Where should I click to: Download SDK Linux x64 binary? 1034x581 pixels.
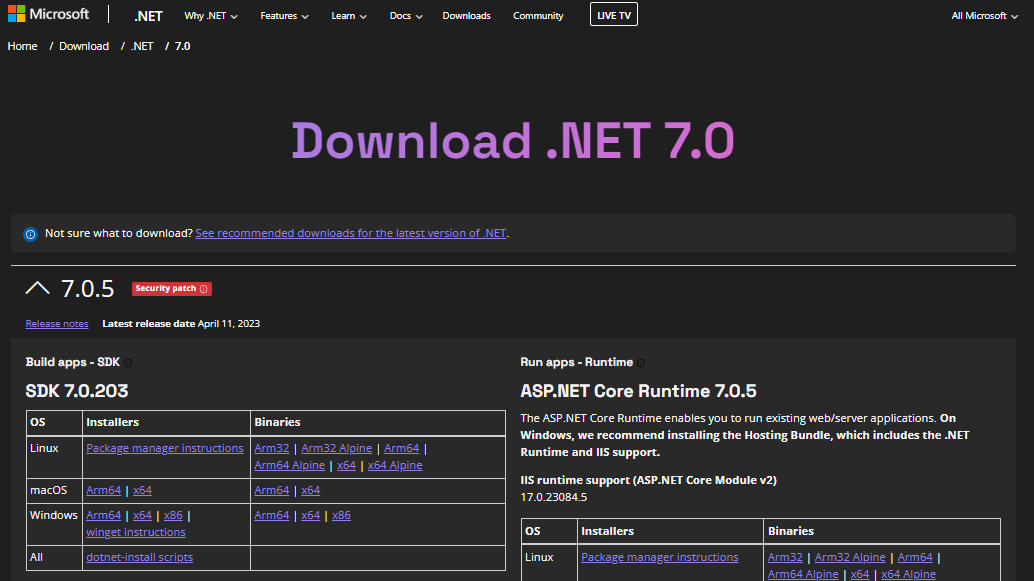(x=346, y=466)
